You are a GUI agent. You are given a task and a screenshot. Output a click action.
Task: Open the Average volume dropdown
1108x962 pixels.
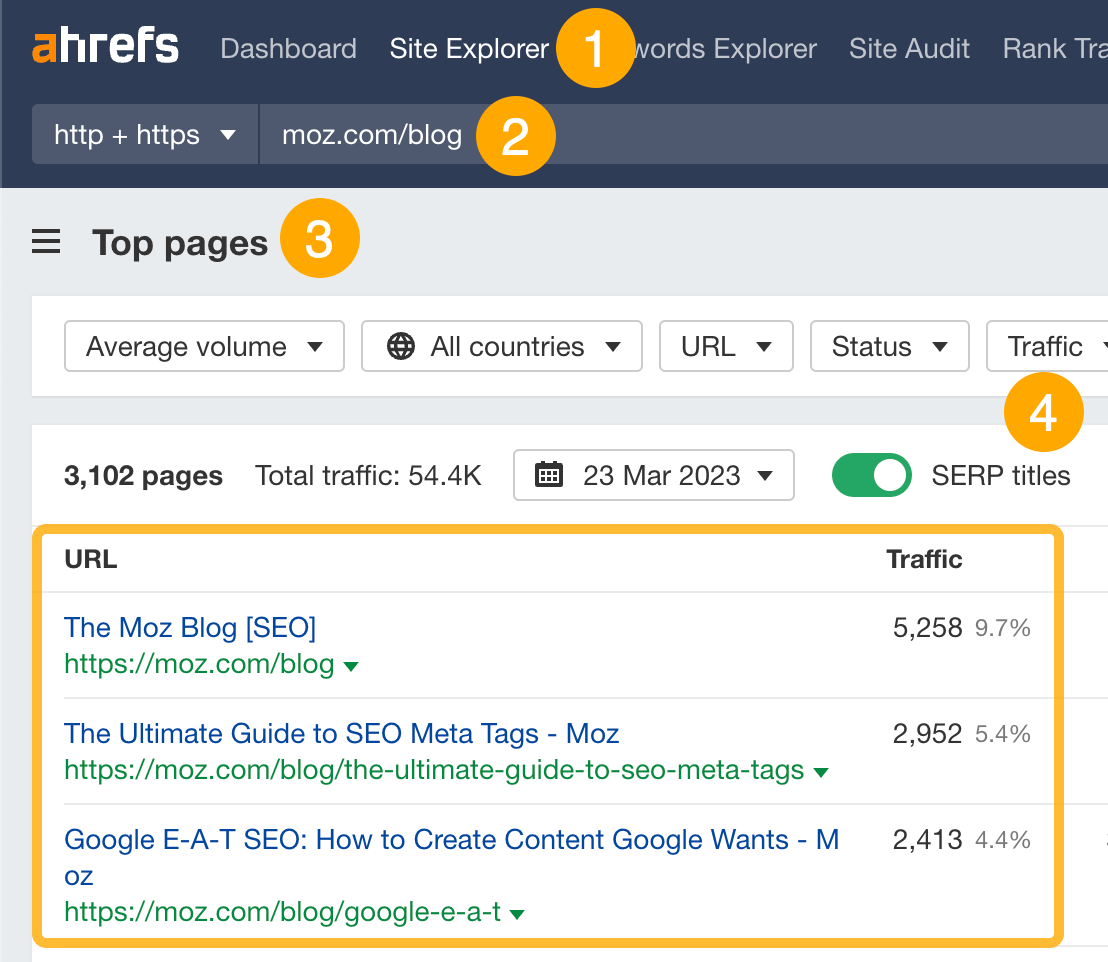204,346
